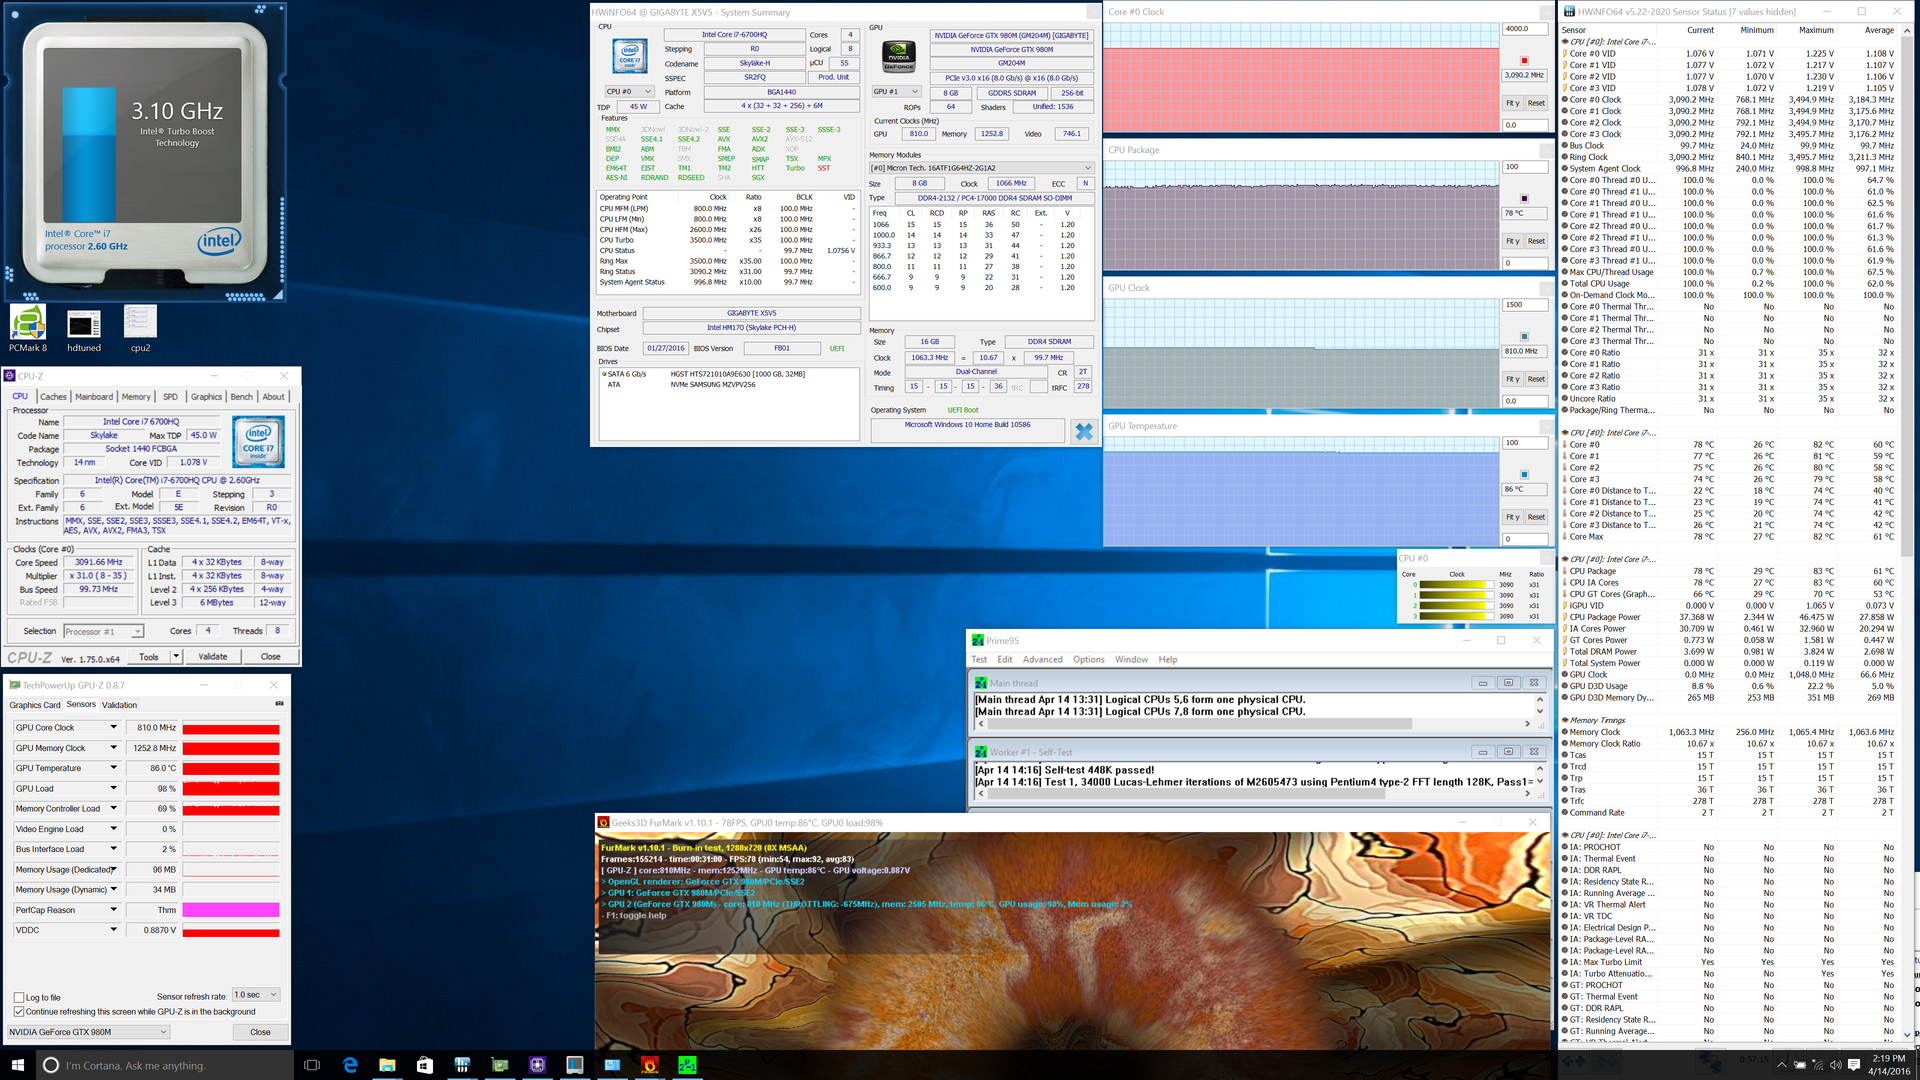
Task: Open the hdtuned desktop icon
Action: (x=84, y=330)
